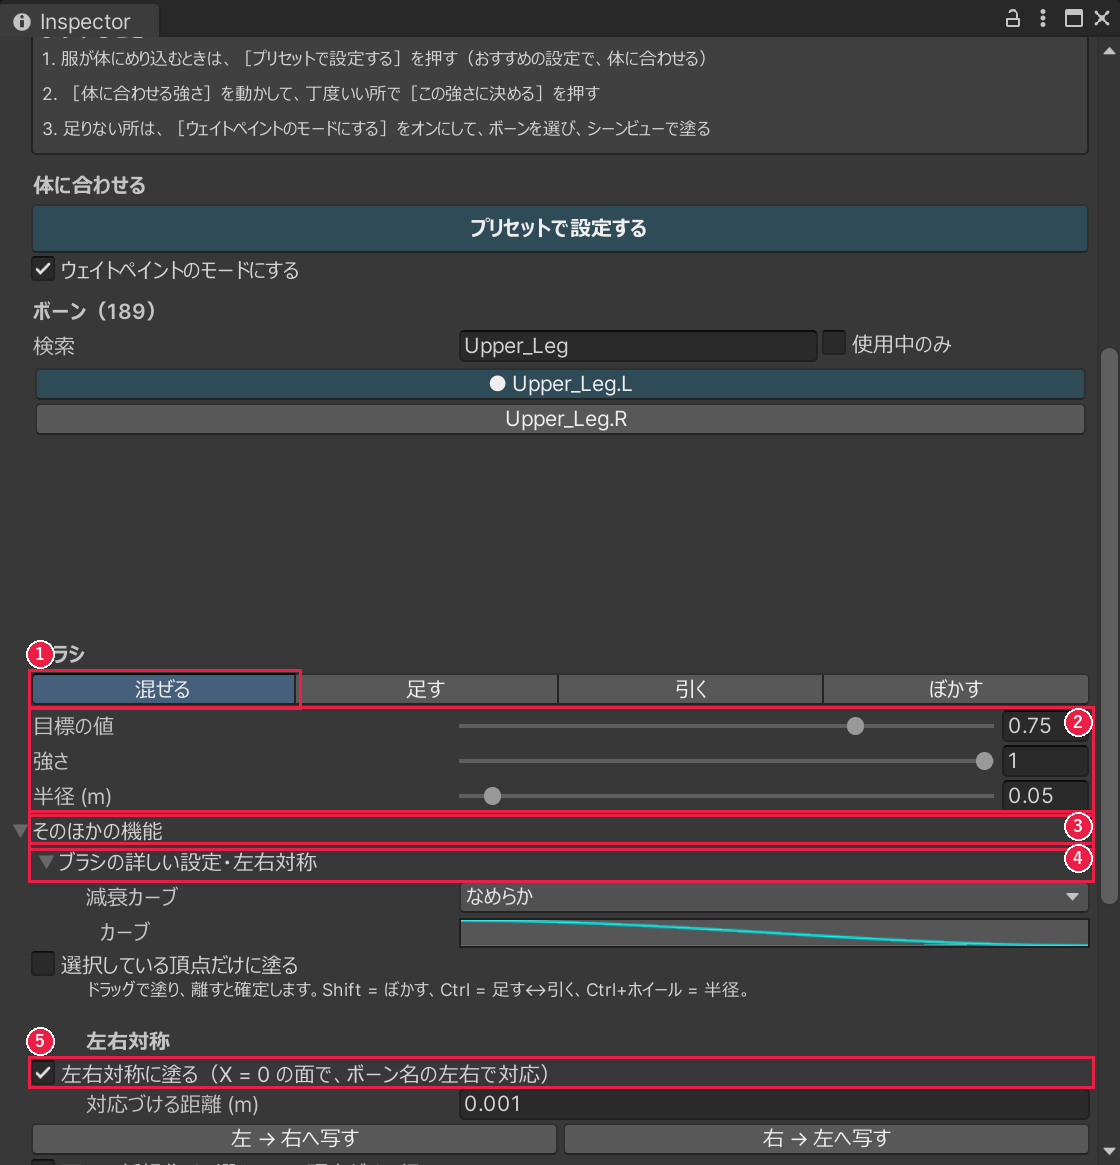Click the ボーン (189) header text
The image size is (1120, 1165).
pos(94,311)
